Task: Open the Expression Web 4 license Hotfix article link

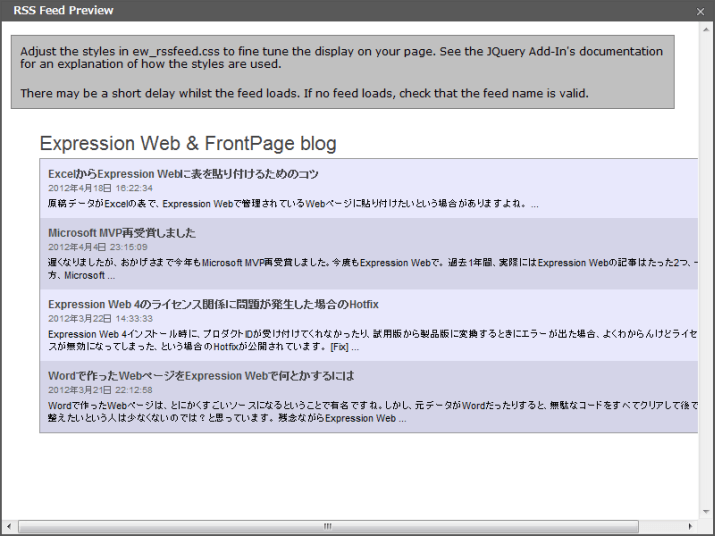Action: coord(213,304)
